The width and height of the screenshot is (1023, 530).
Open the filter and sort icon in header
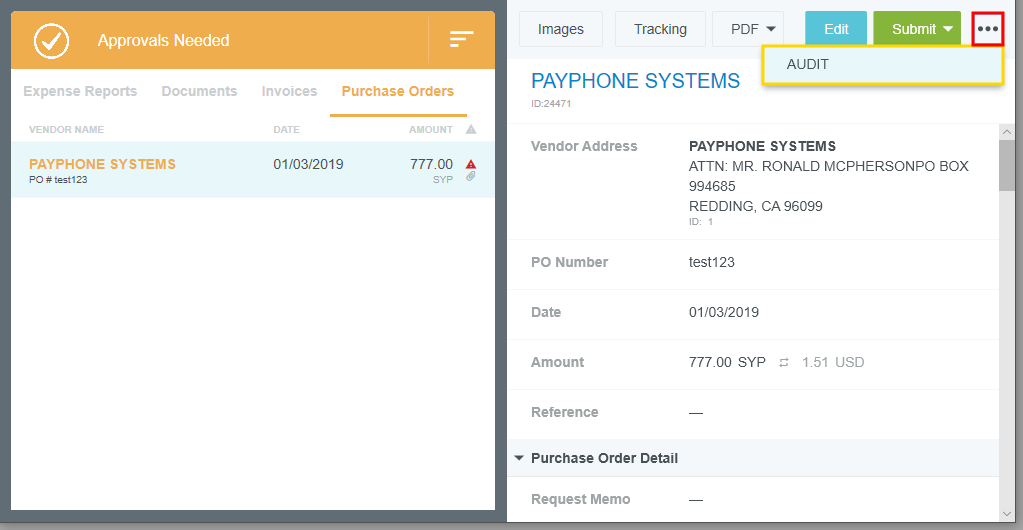461,40
